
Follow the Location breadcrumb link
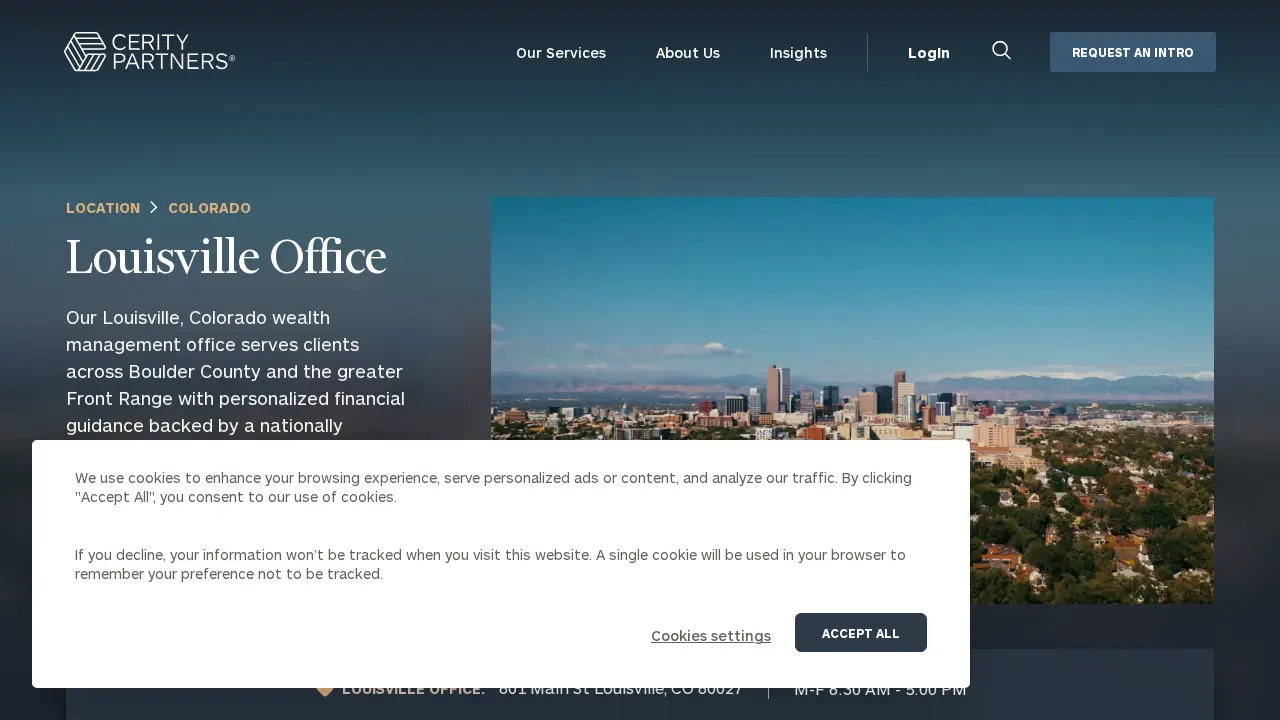click(103, 208)
